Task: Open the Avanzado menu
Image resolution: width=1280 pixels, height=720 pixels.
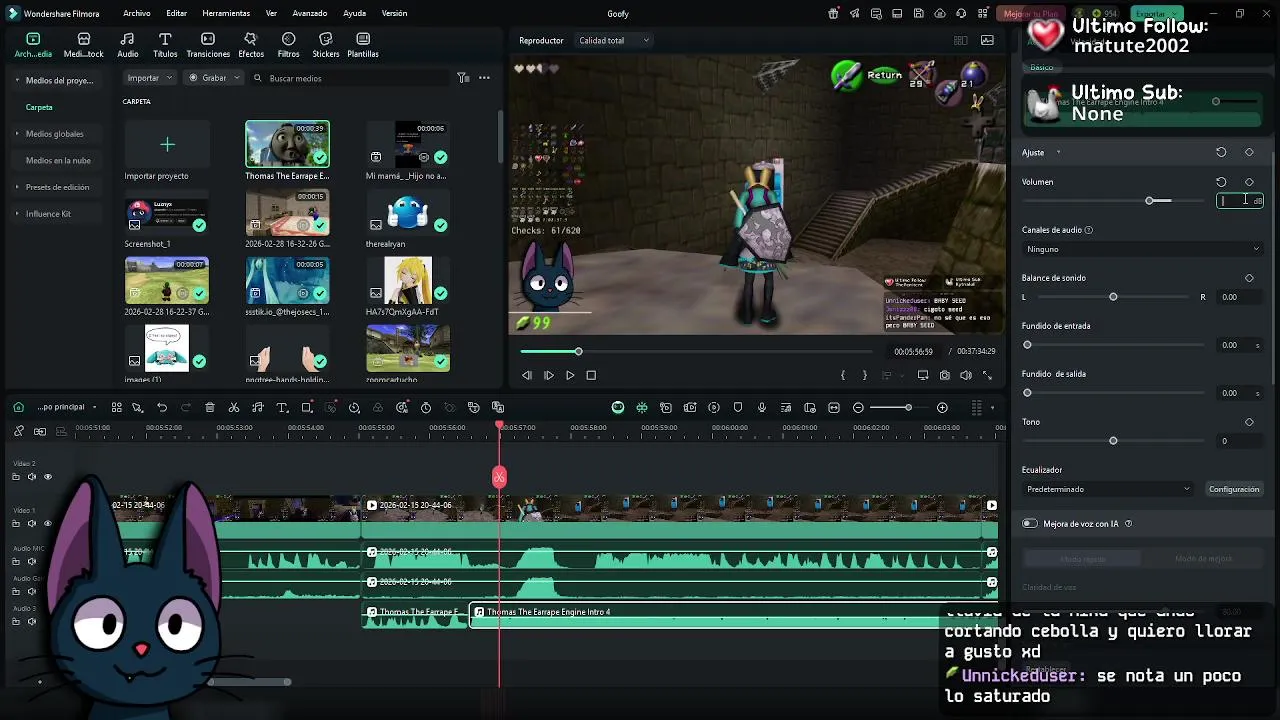Action: [310, 13]
